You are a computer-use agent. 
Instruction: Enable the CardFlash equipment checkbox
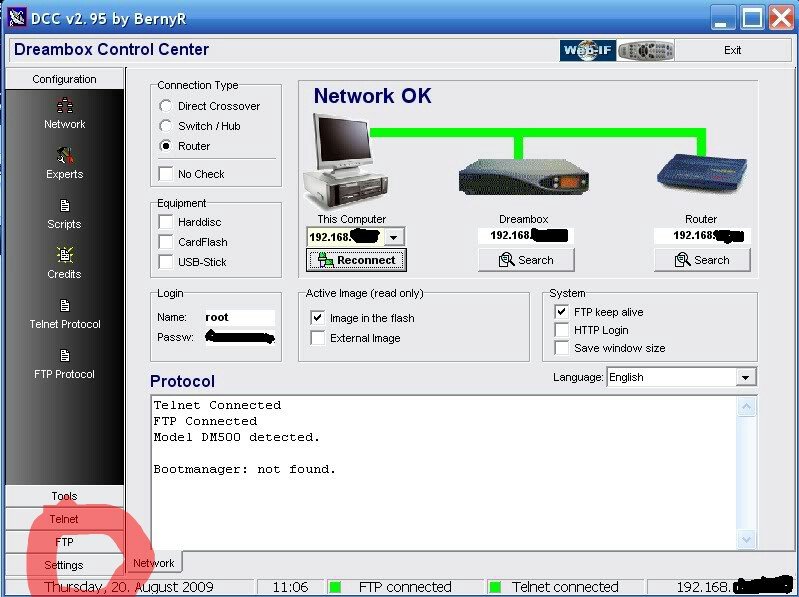166,242
